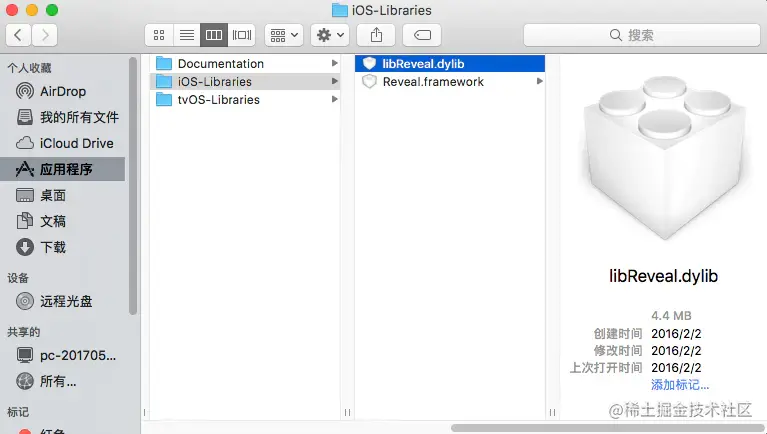Click the 我的所有文件 icon
Screen dimensions: 767x434
[25, 117]
